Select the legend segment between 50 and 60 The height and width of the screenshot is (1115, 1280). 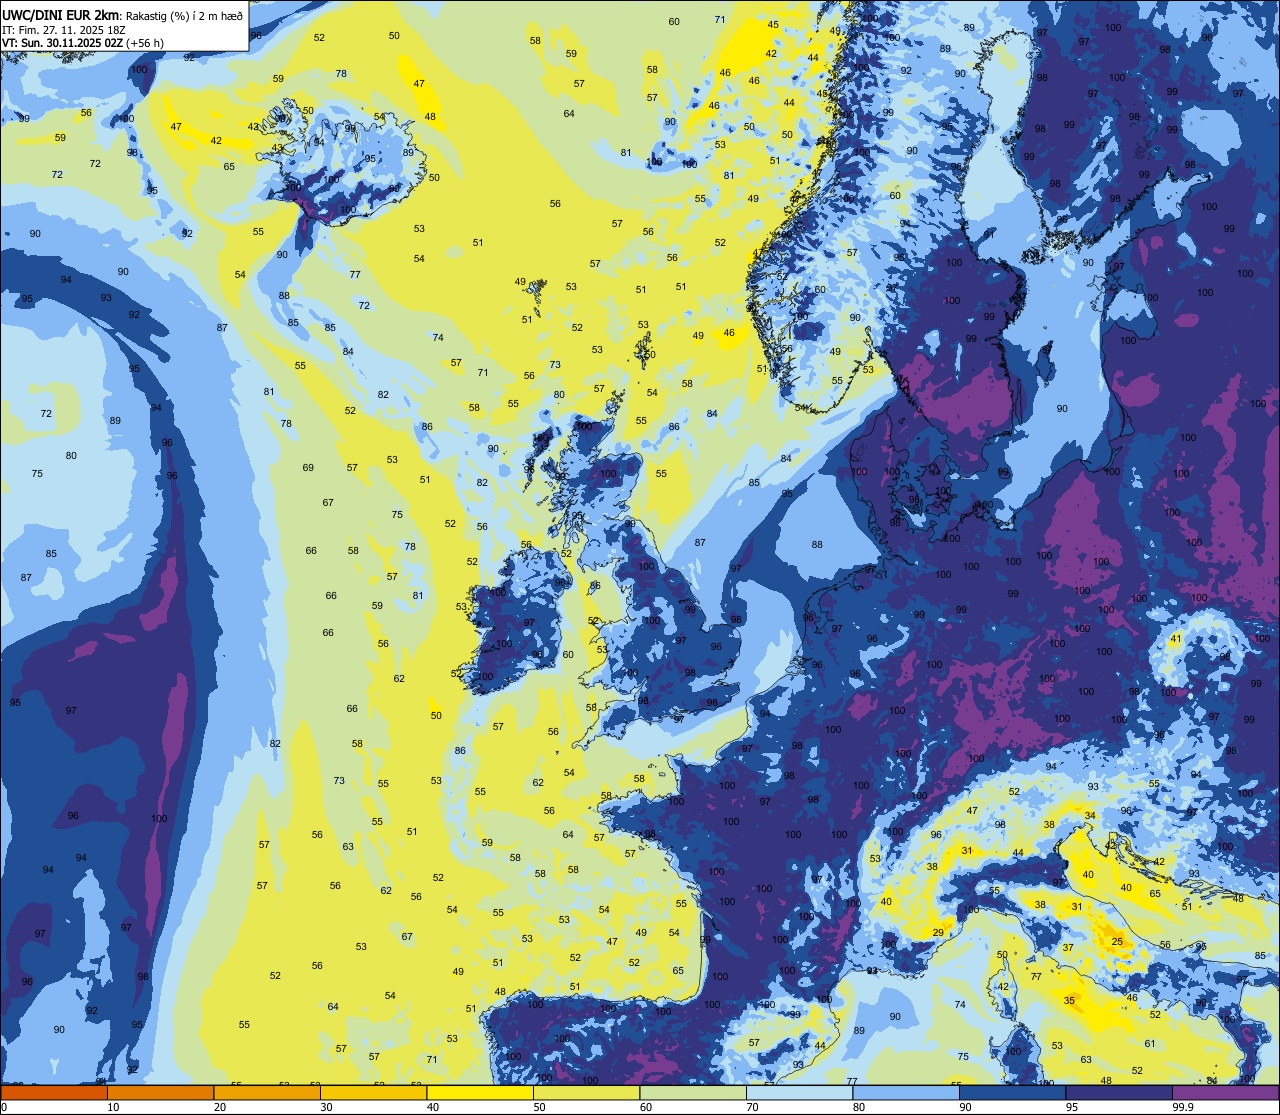click(x=587, y=1092)
